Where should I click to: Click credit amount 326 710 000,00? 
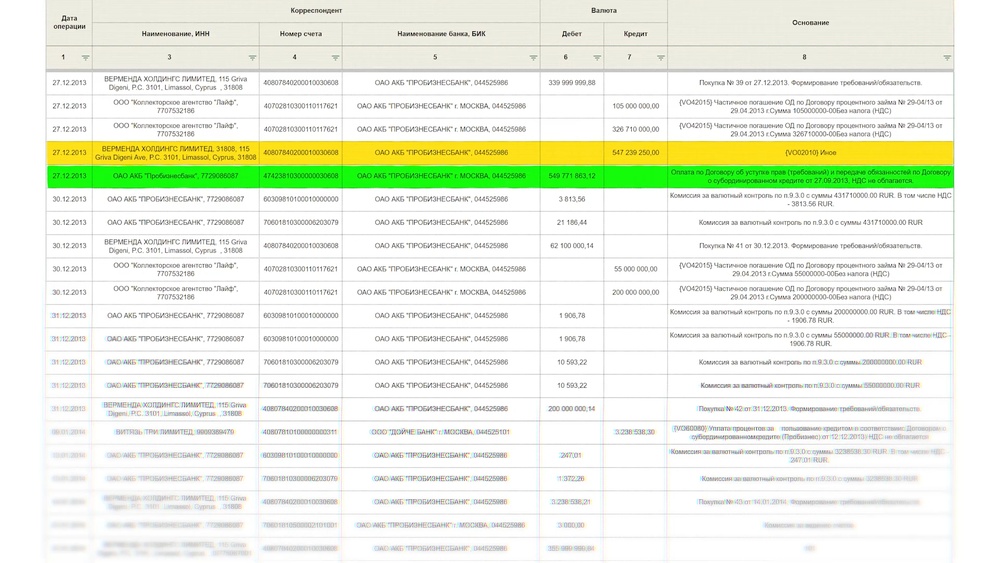point(635,129)
